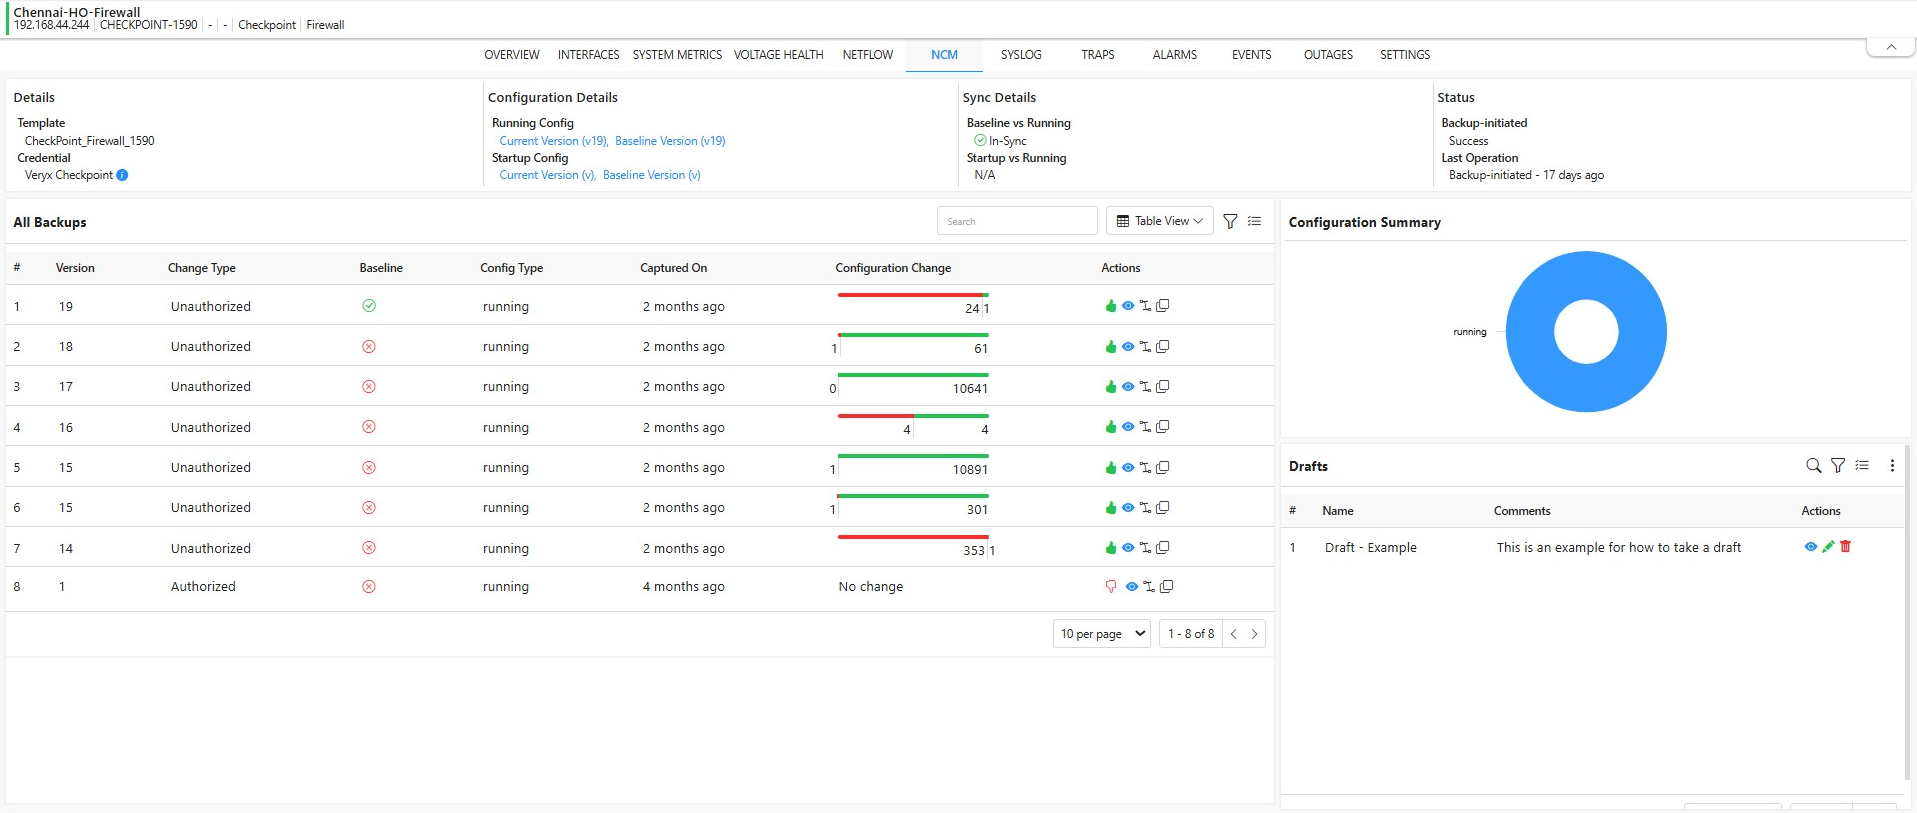Open the Table View dropdown
The image size is (1917, 813).
point(1159,221)
